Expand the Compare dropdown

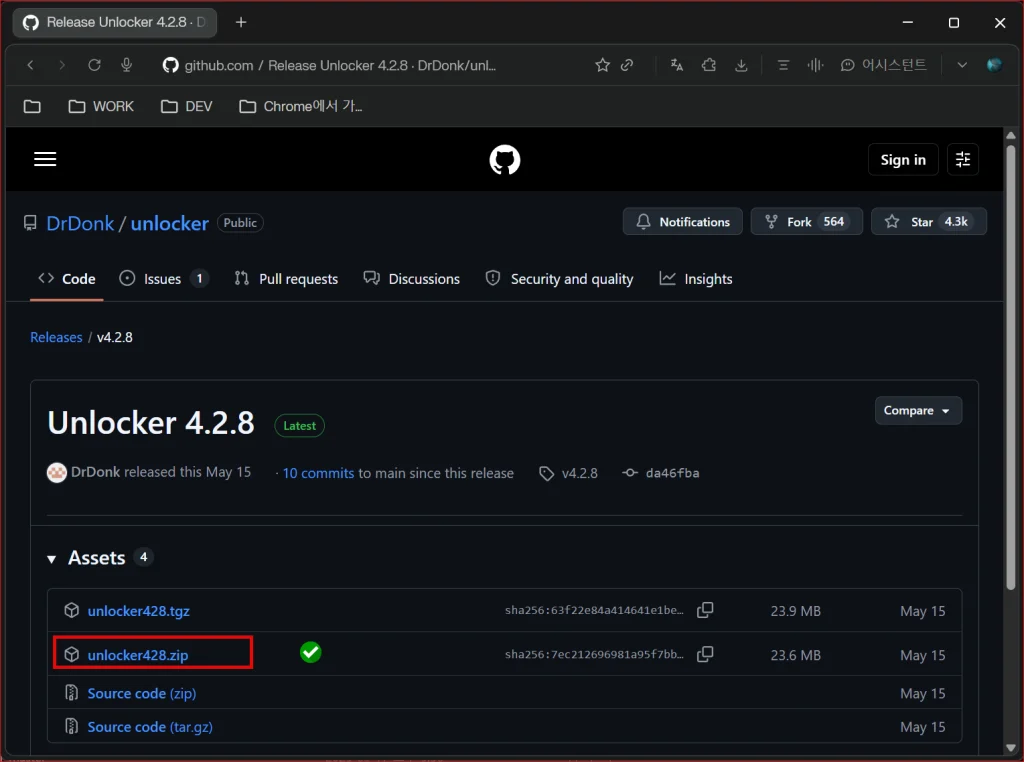[918, 410]
